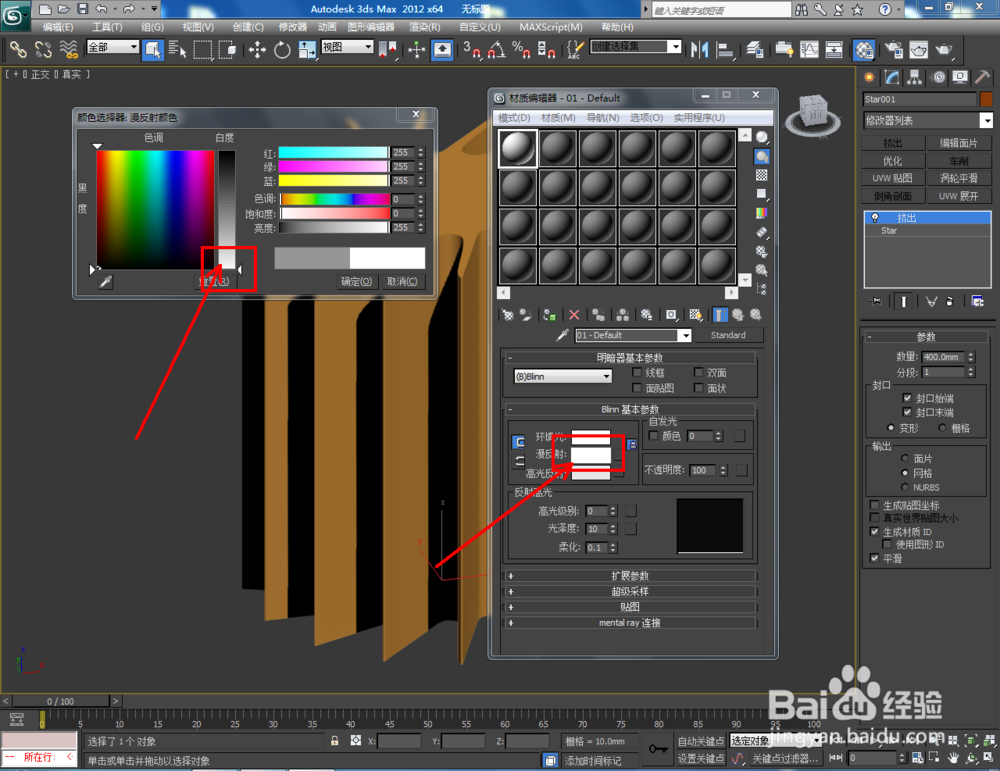Viewport: 1000px width, 771px height.
Task: Open the 渲染(R) menu
Action: (424, 27)
